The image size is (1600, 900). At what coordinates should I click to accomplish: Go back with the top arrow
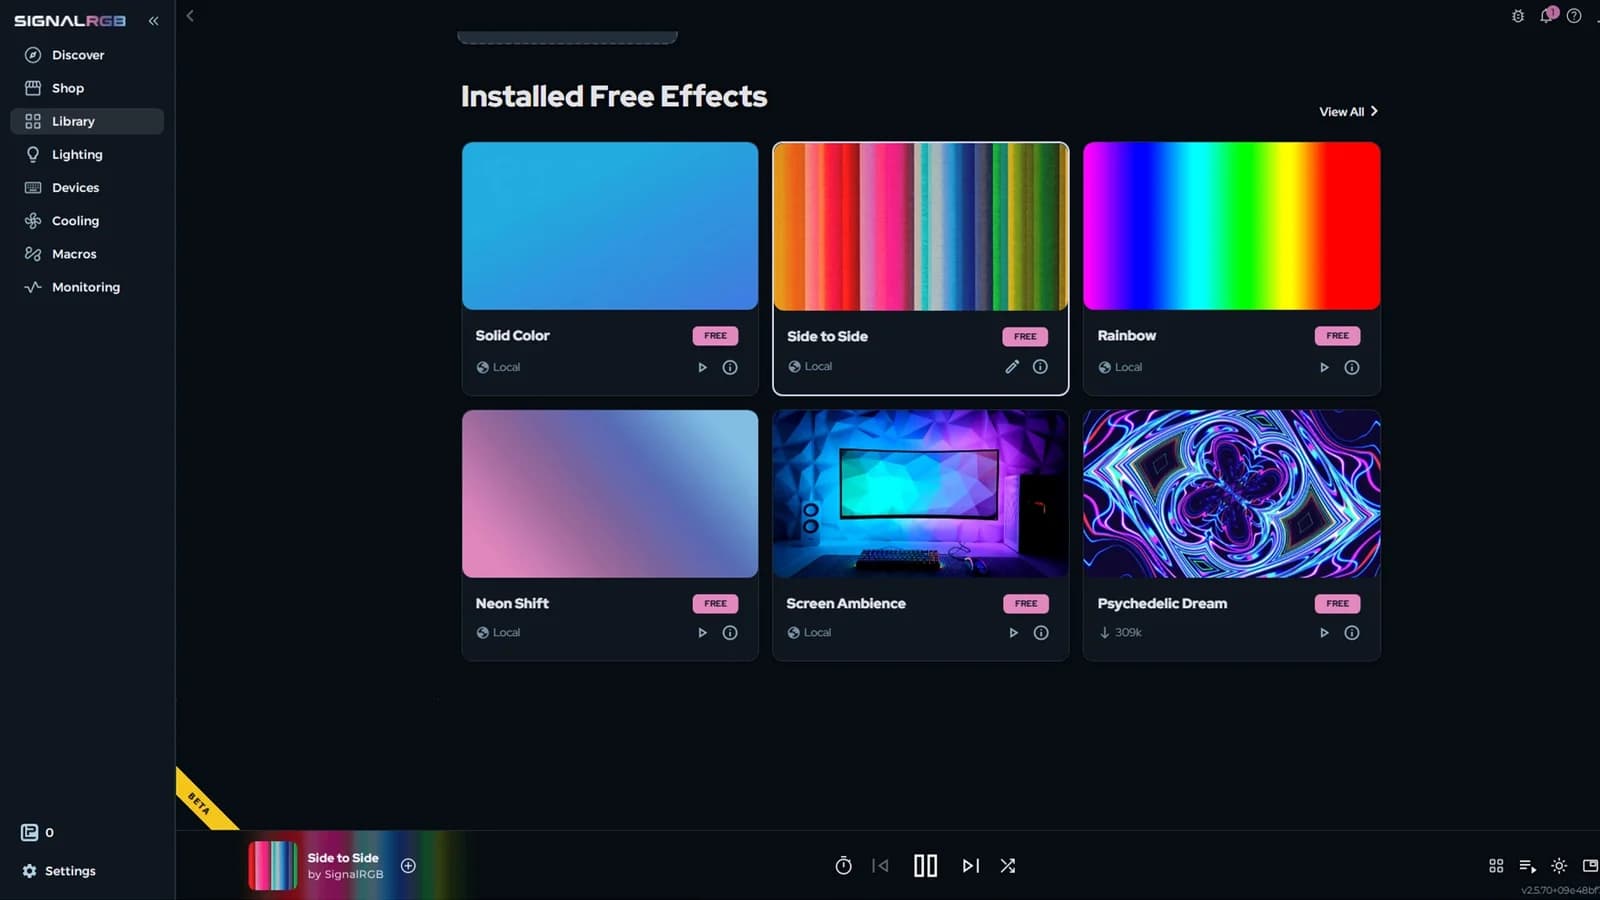(190, 15)
